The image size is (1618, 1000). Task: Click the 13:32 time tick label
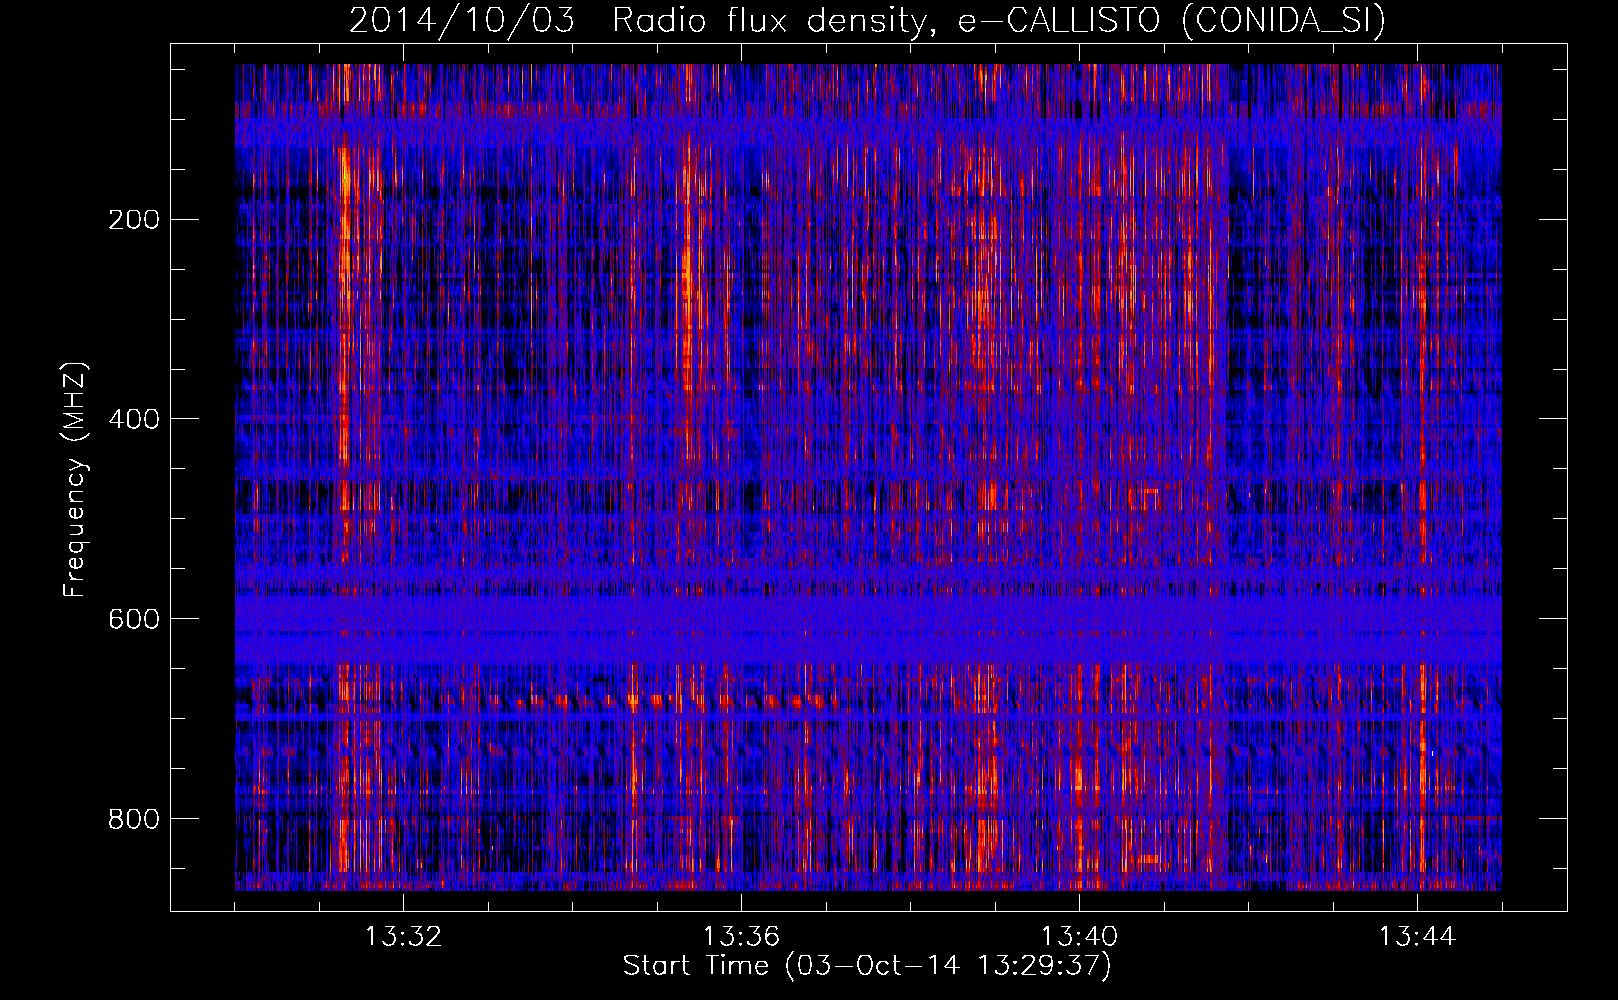[403, 937]
